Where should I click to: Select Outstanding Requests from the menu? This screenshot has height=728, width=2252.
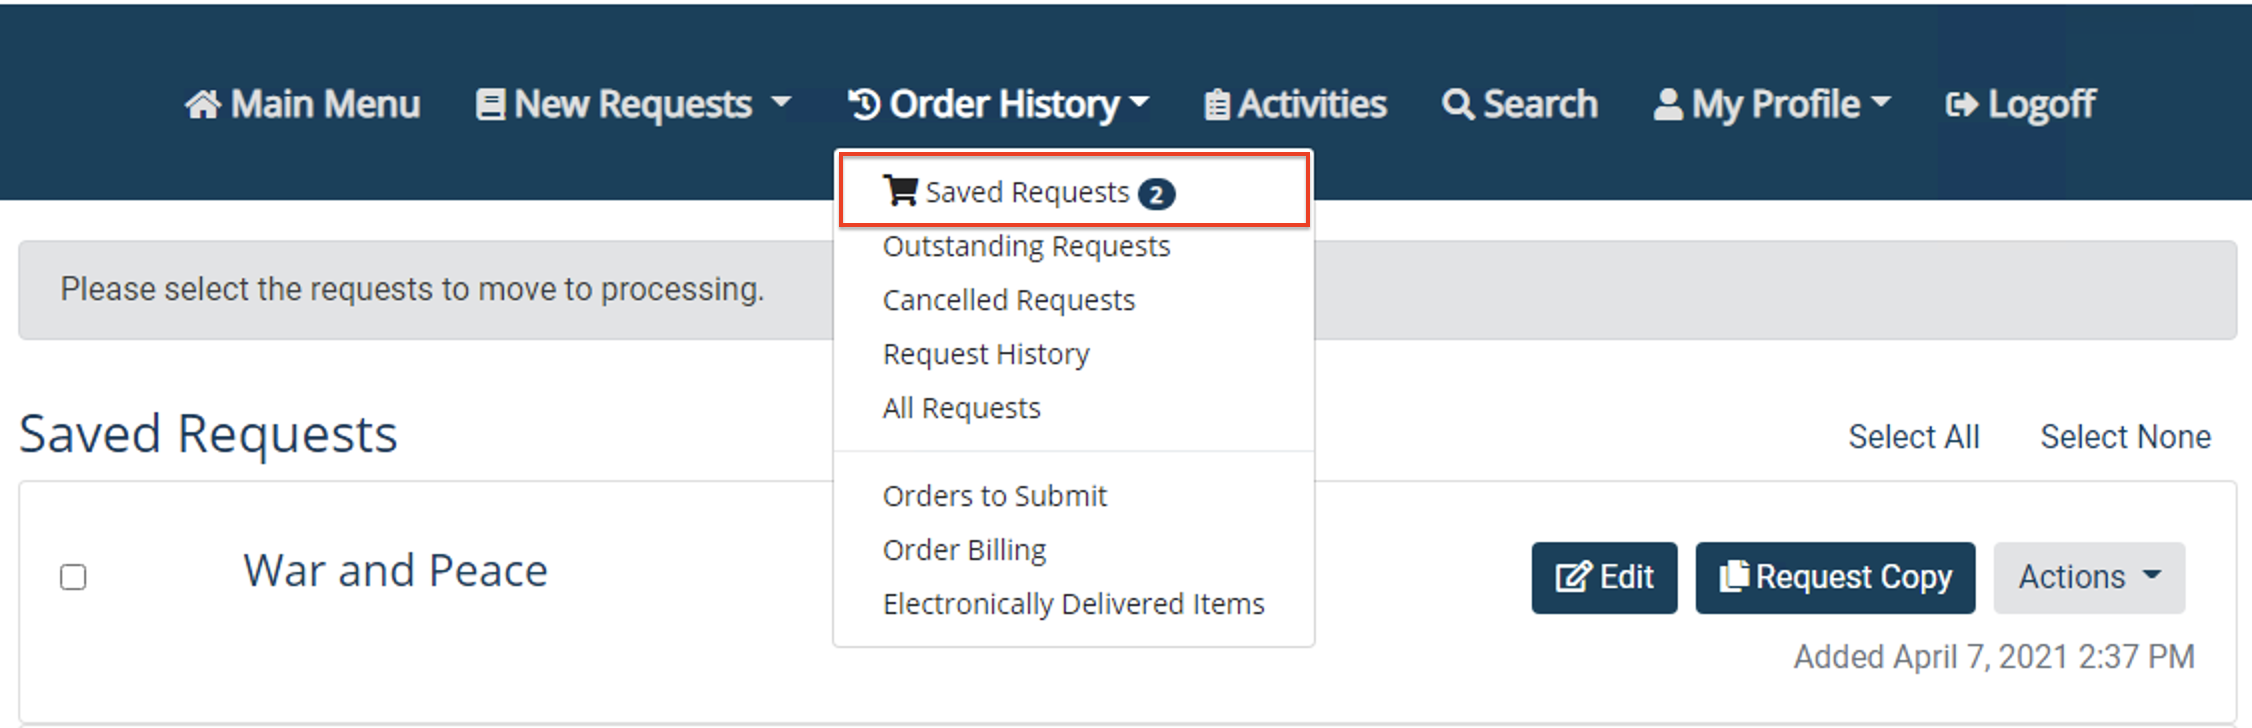(1026, 246)
